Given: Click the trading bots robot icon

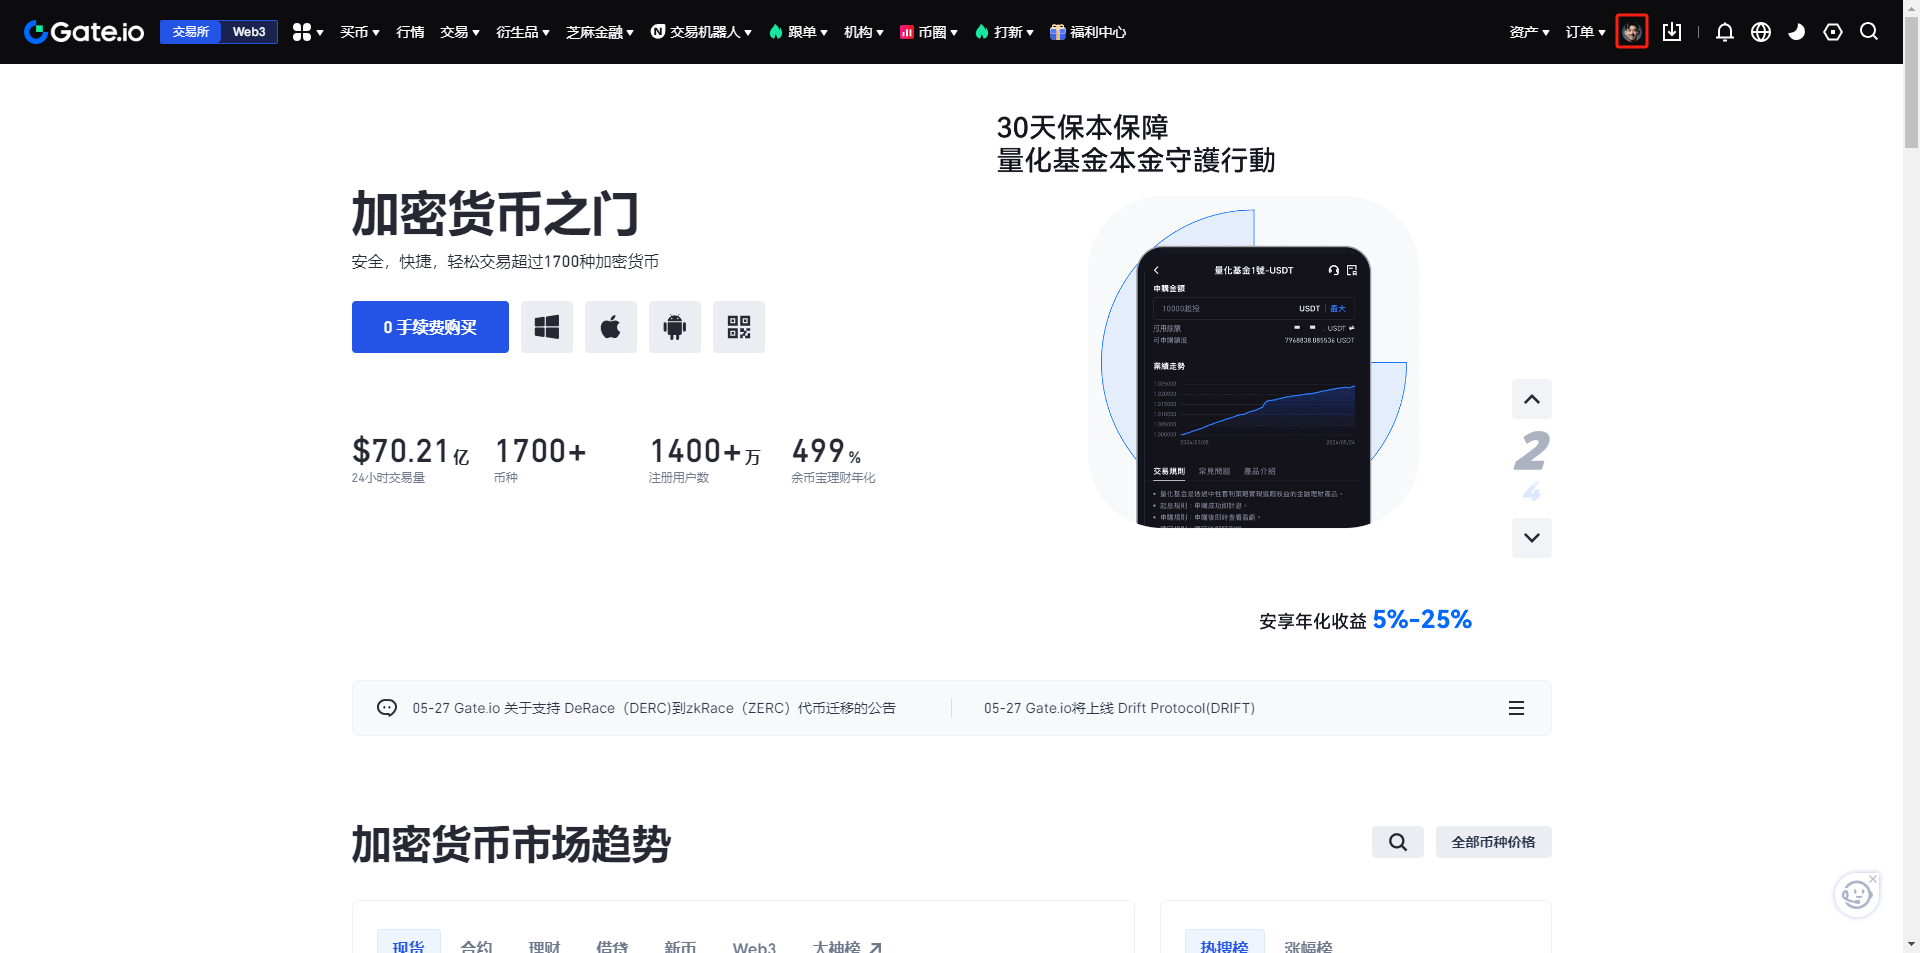Looking at the screenshot, I should pyautogui.click(x=658, y=32).
